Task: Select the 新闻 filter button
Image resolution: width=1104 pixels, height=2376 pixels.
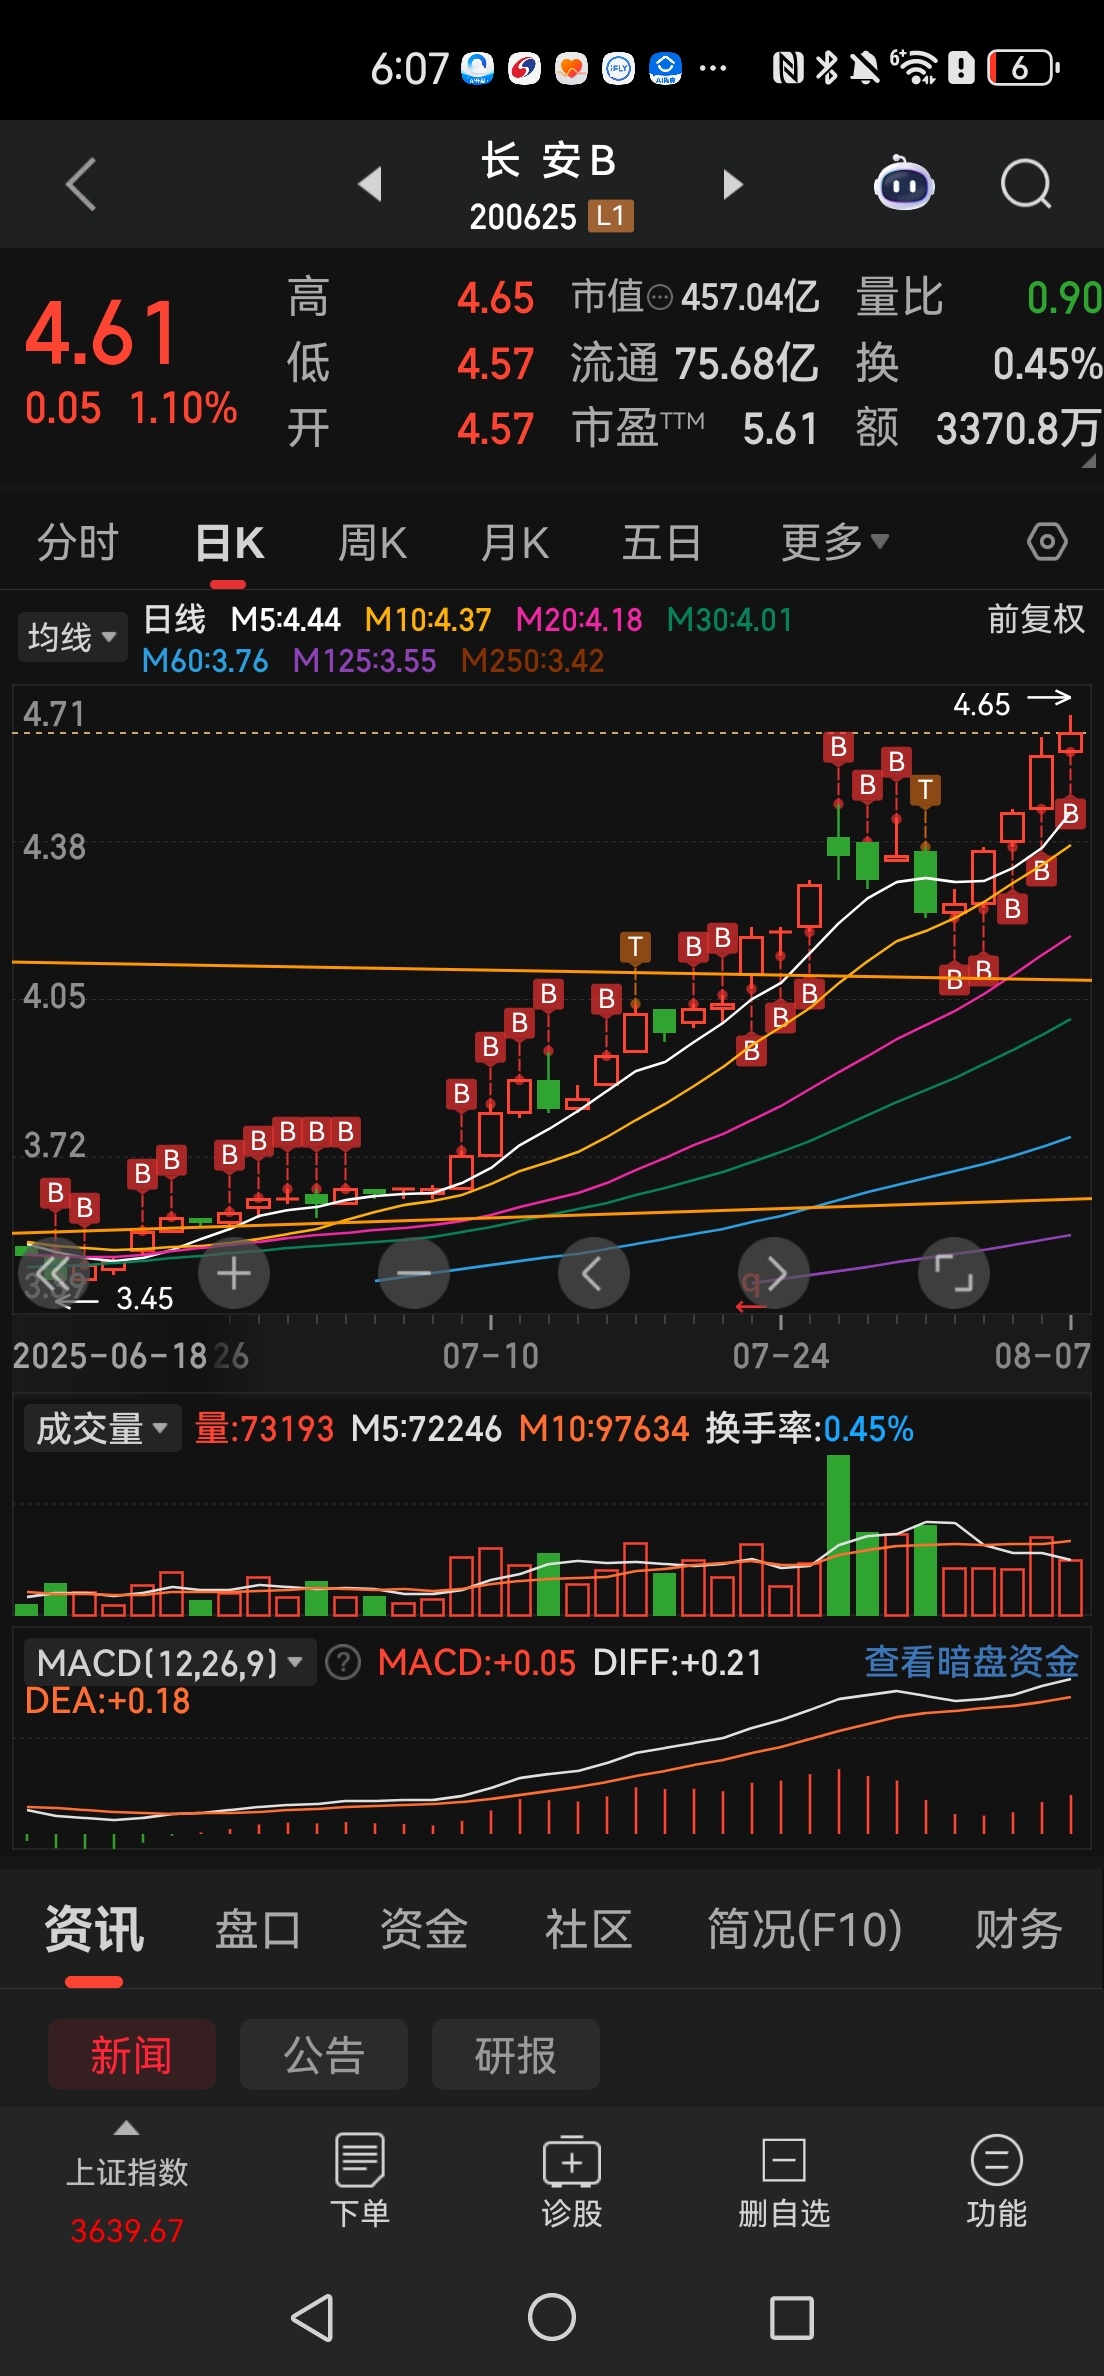Action: point(132,2055)
